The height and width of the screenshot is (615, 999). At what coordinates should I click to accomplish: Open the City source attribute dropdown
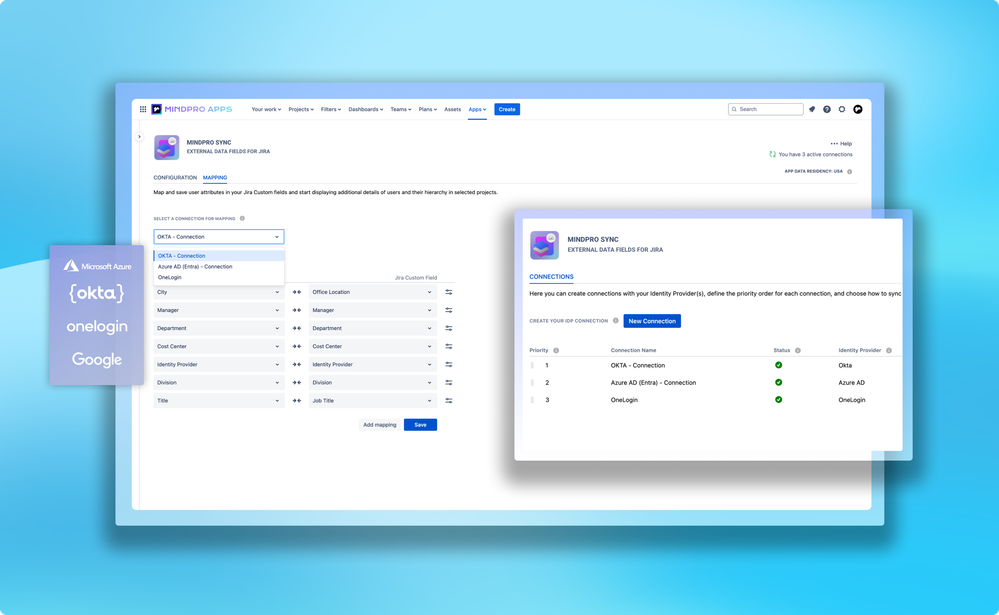tap(219, 292)
